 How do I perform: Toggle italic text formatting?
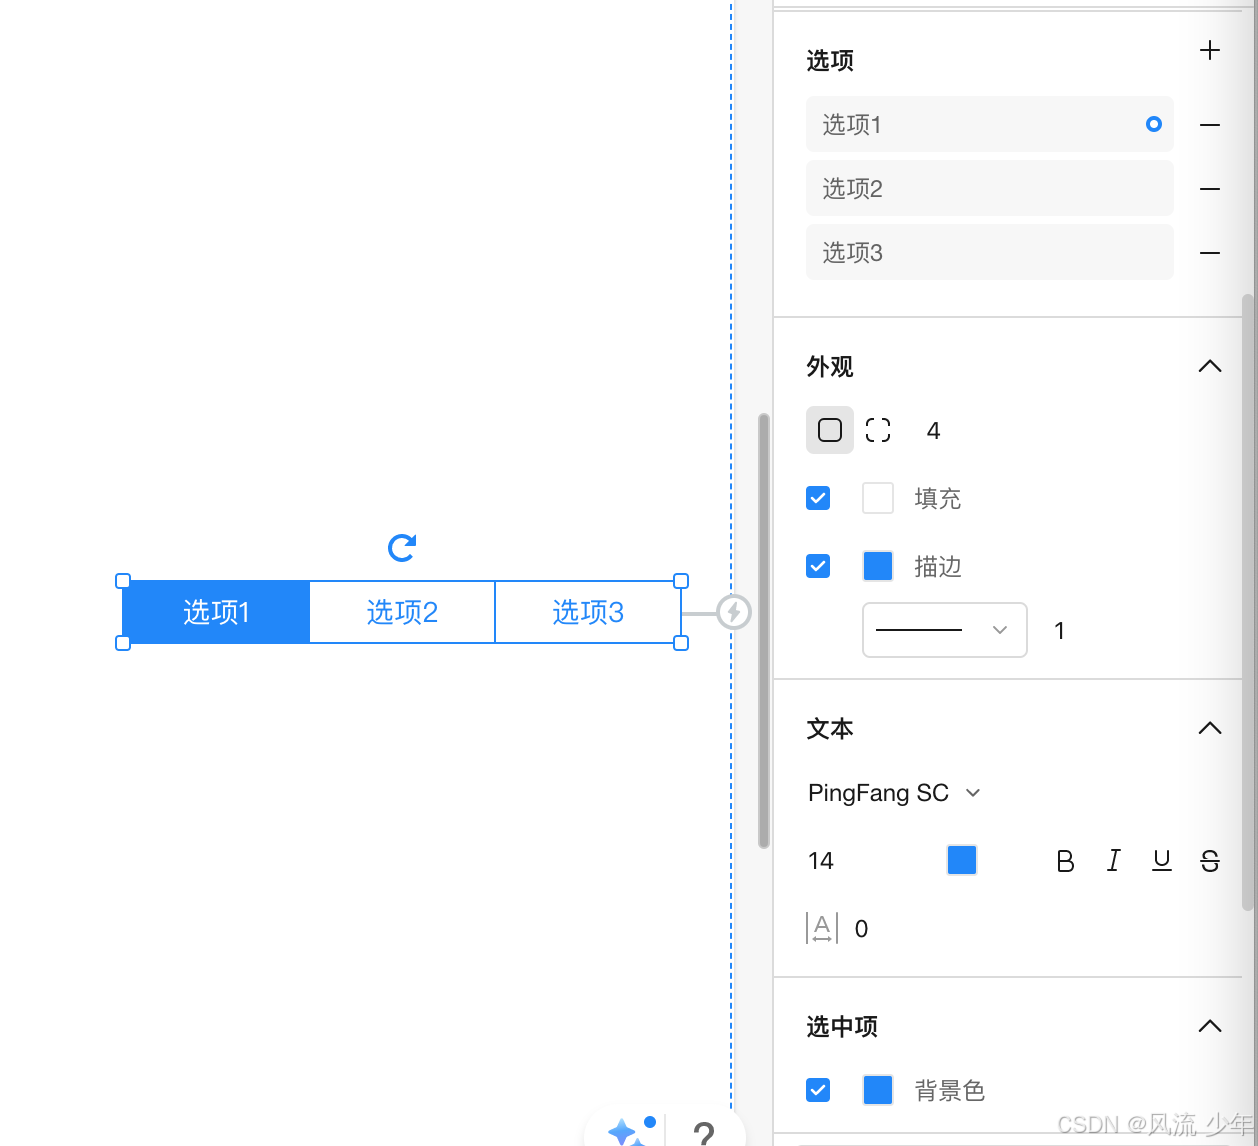click(1114, 861)
